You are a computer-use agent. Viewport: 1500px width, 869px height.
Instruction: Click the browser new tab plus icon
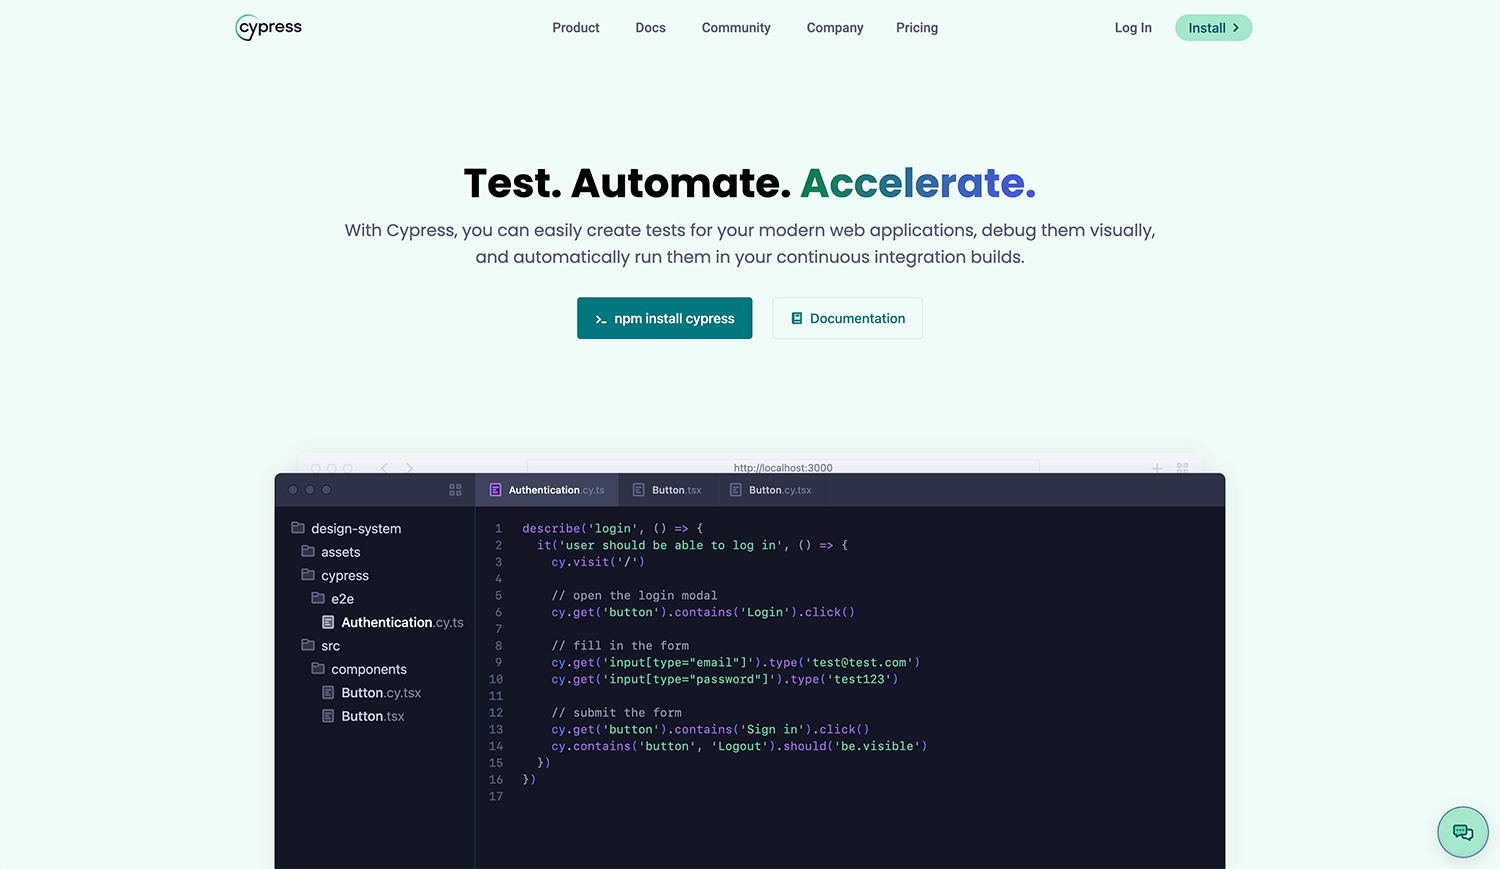click(x=1157, y=468)
